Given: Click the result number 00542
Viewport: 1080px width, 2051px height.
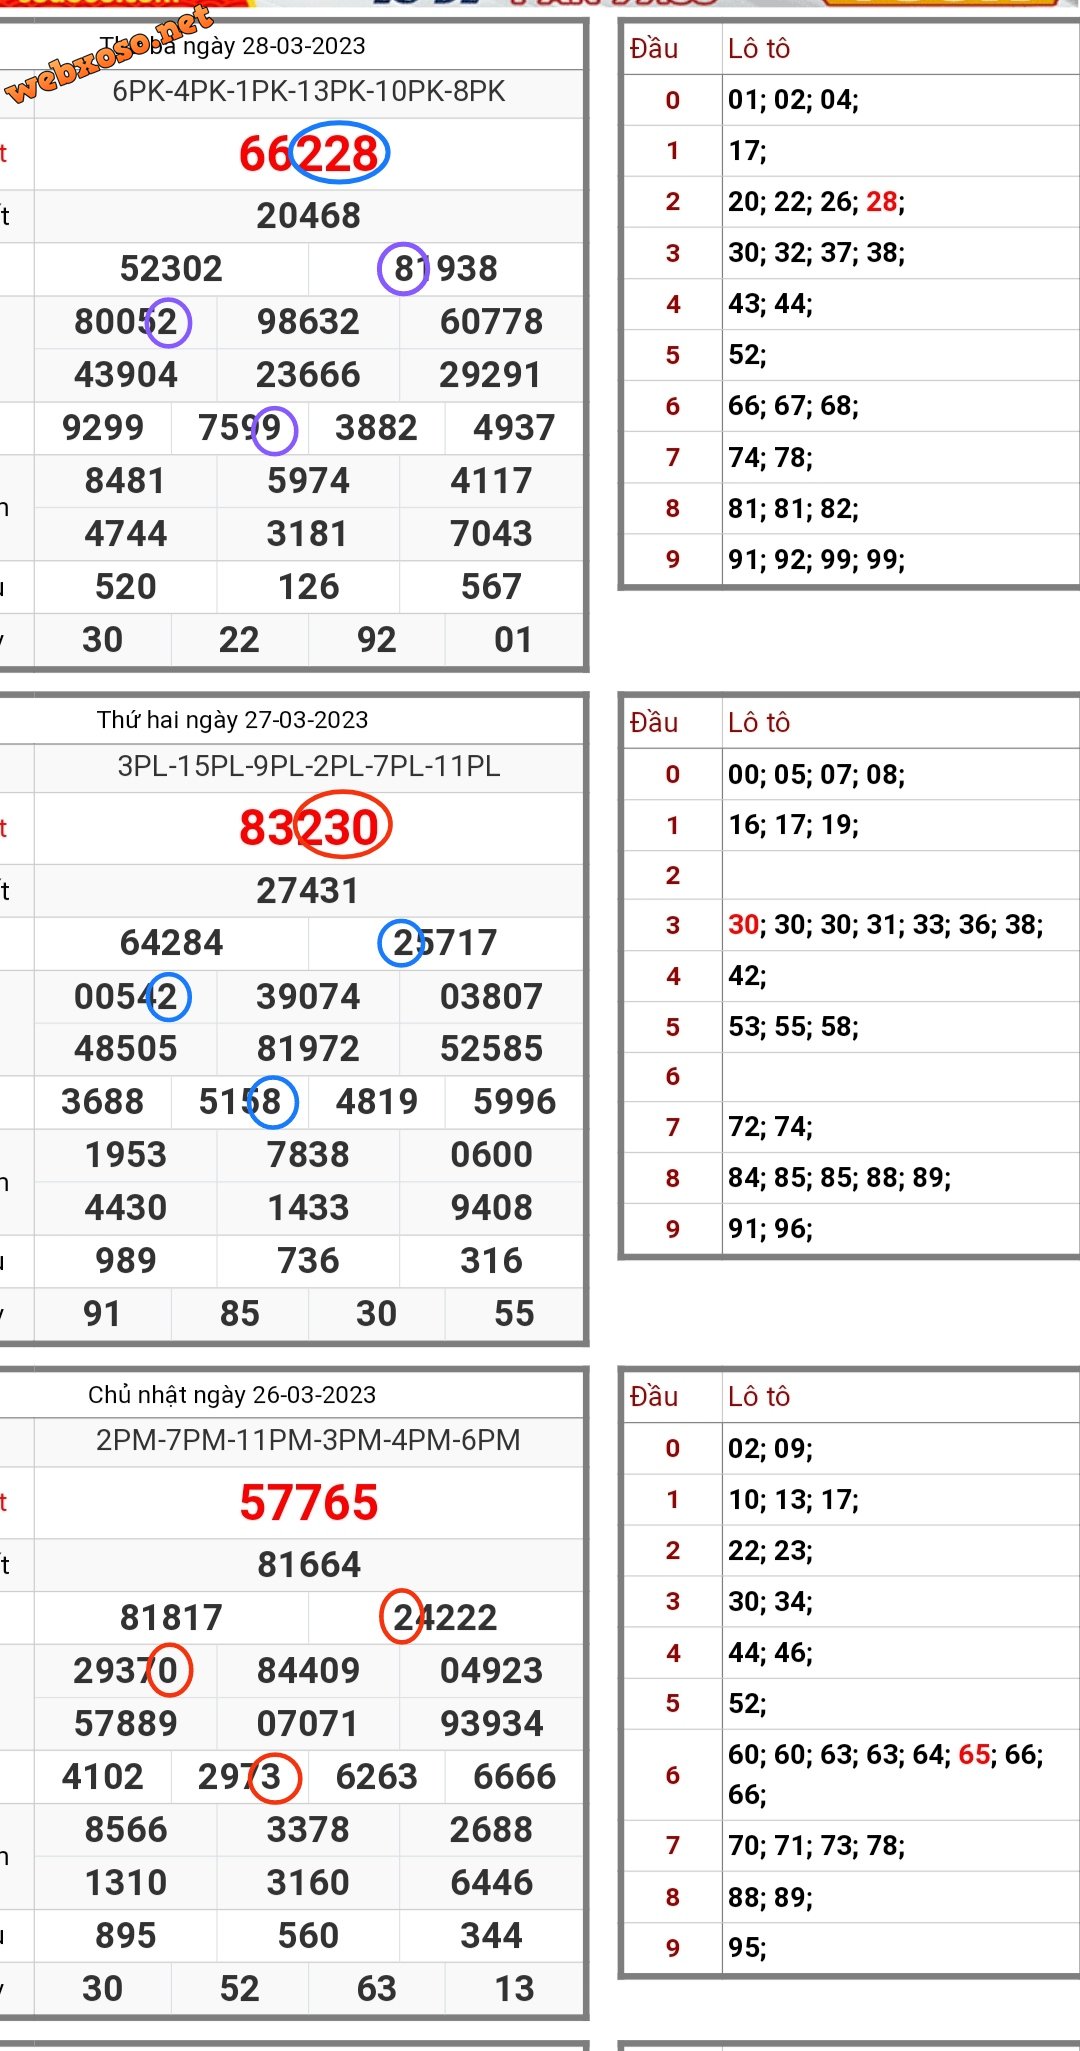Looking at the screenshot, I should point(126,997).
